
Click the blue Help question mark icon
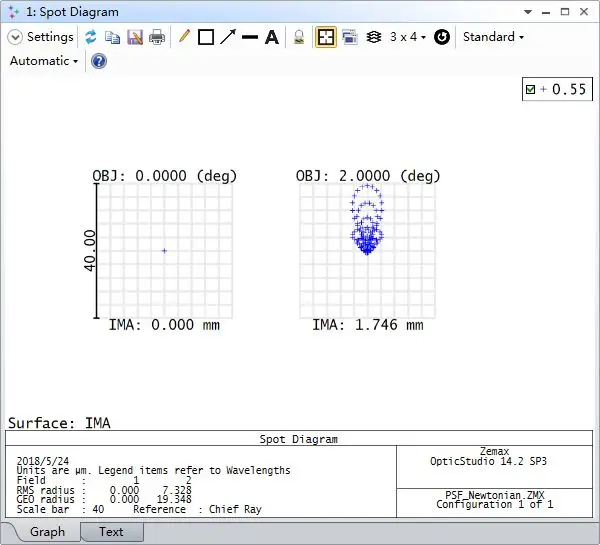coord(99,61)
